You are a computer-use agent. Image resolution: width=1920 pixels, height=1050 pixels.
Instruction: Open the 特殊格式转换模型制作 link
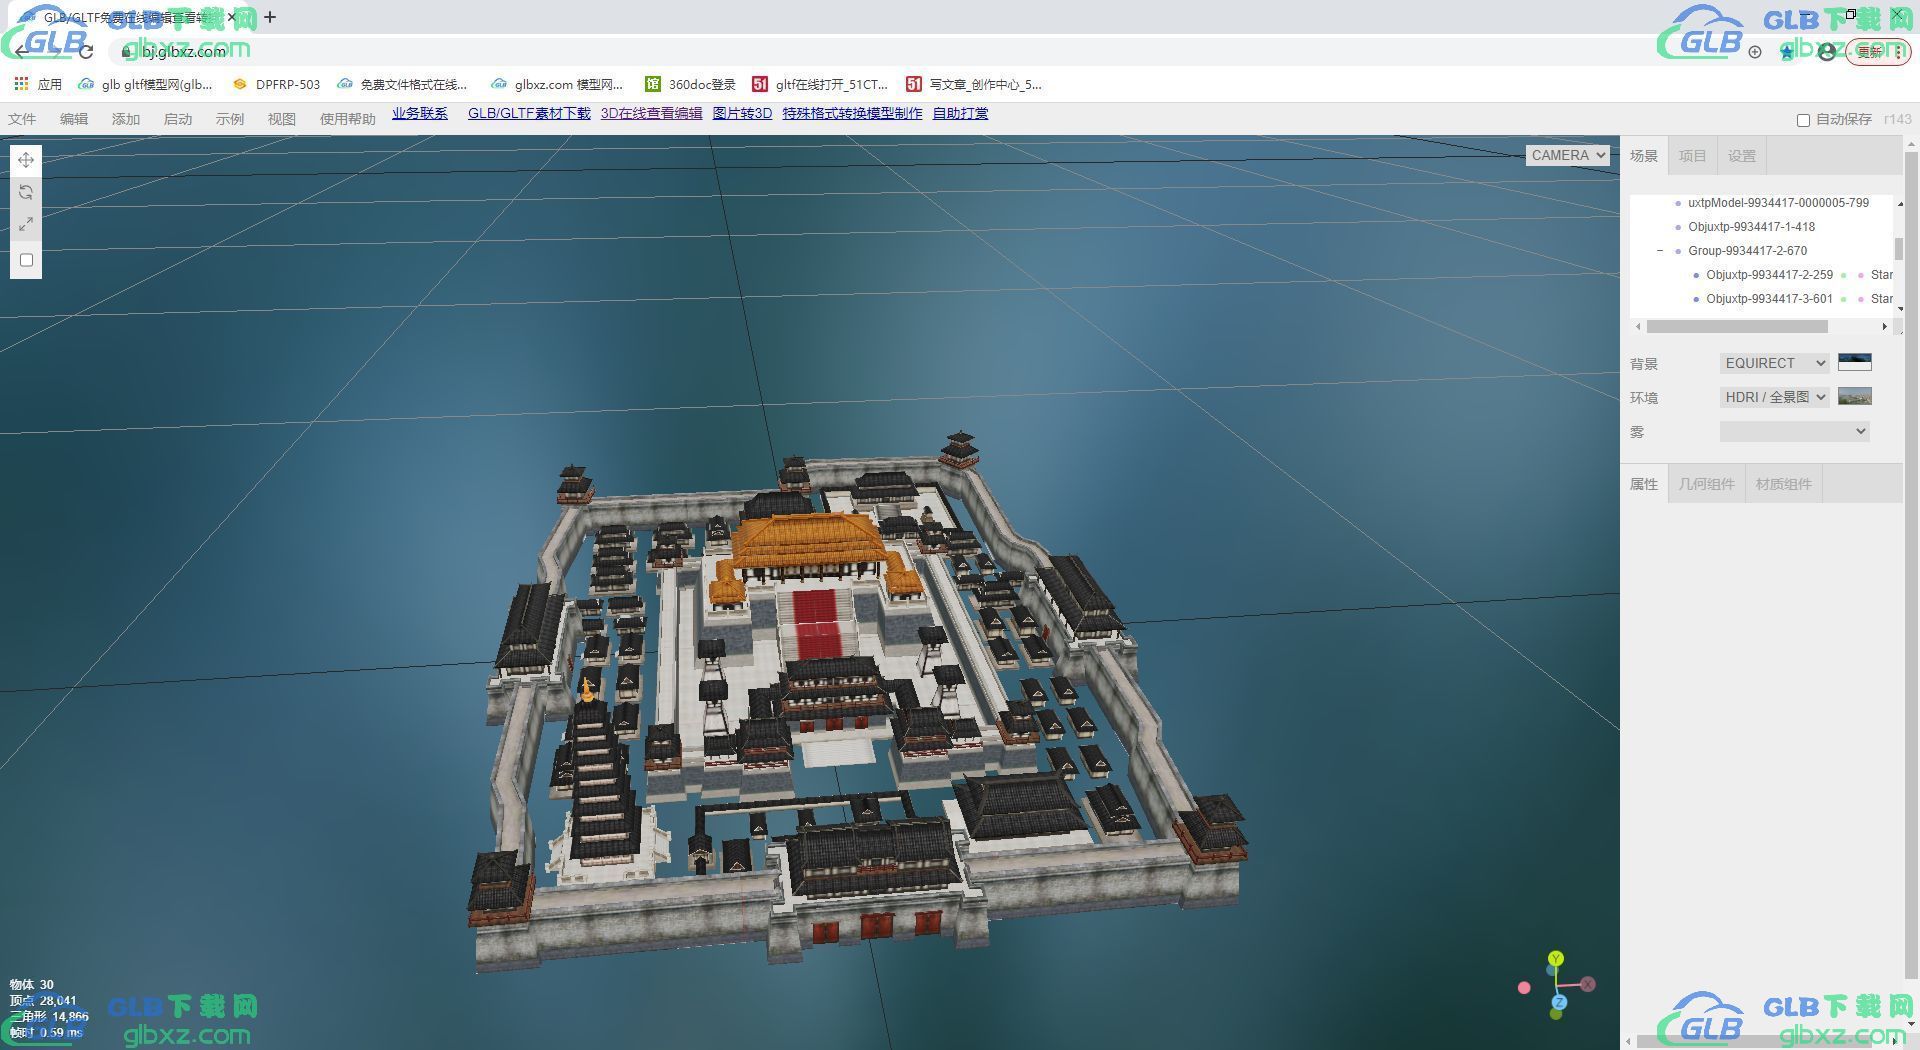pos(852,113)
